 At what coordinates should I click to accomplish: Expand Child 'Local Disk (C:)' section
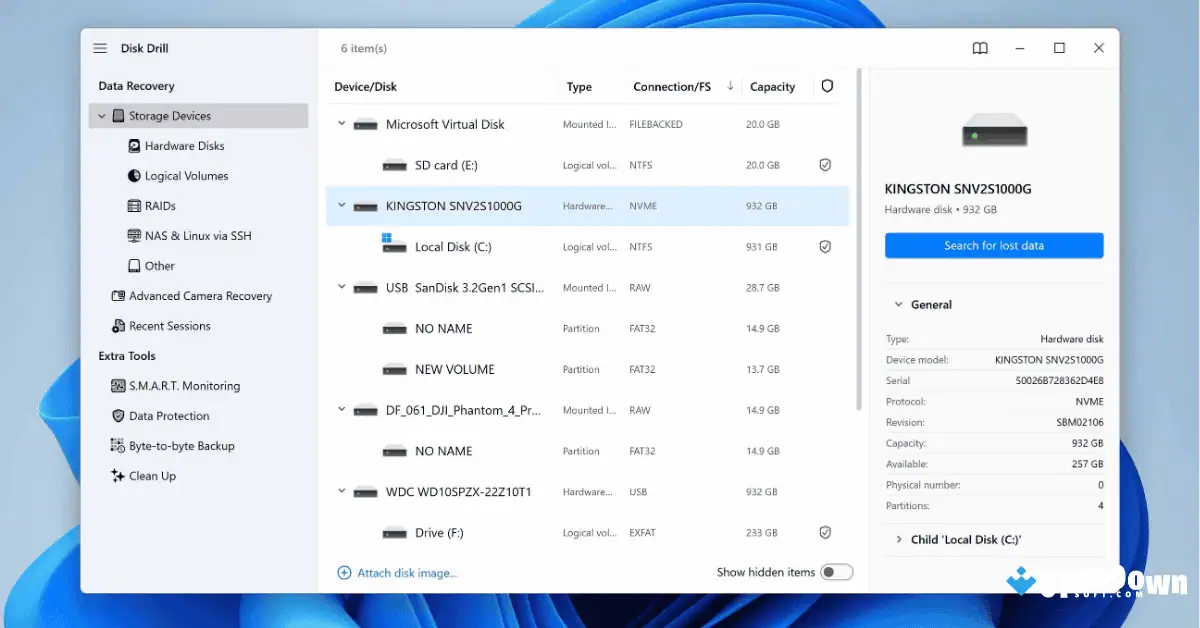pos(897,539)
